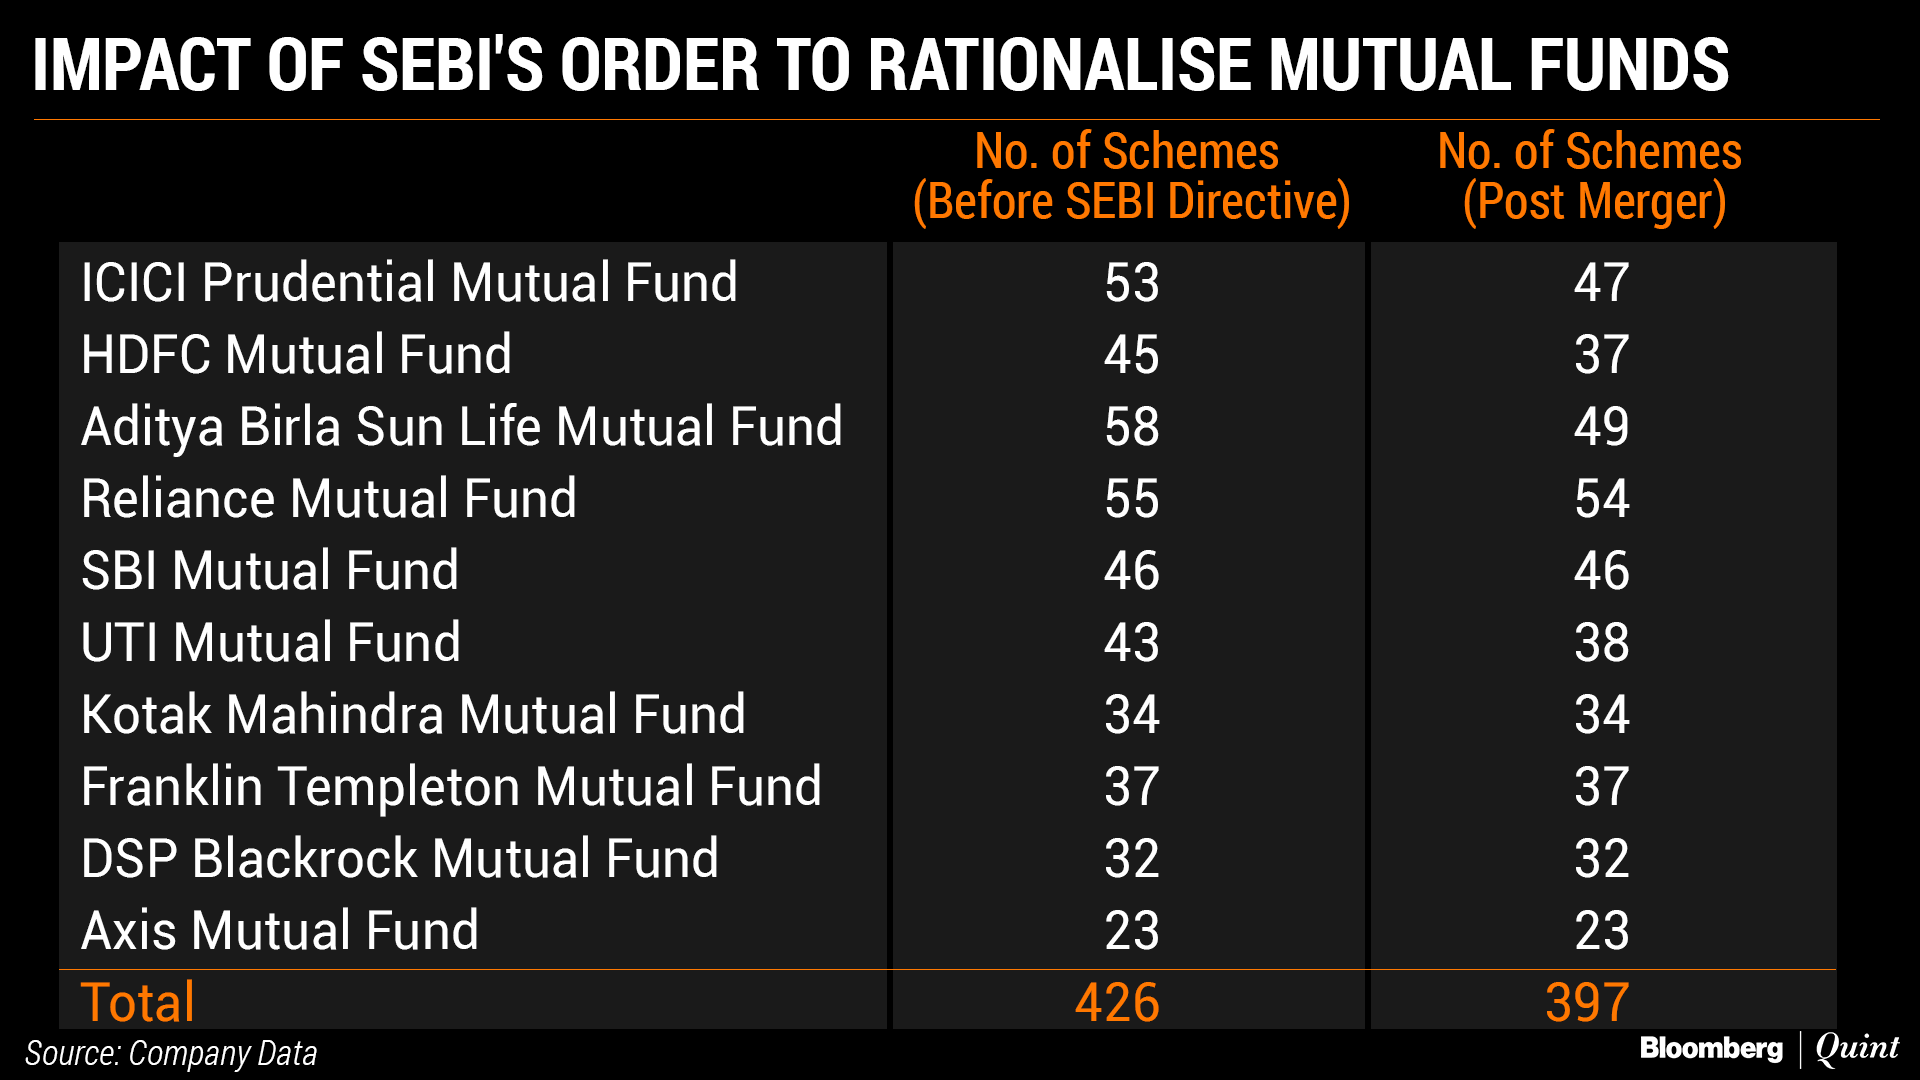Click the Franklin Templeton Mutual Fund label
The image size is (1920, 1080).
(451, 787)
